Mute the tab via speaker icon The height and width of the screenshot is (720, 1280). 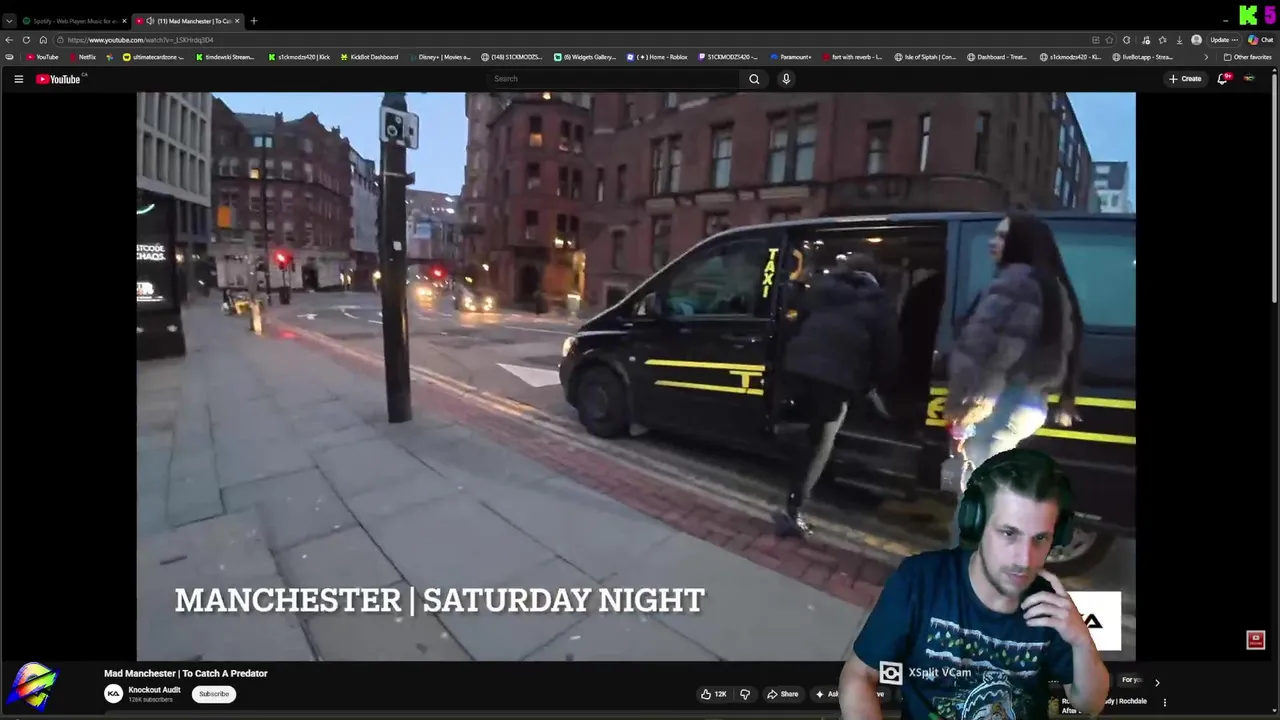[150, 21]
